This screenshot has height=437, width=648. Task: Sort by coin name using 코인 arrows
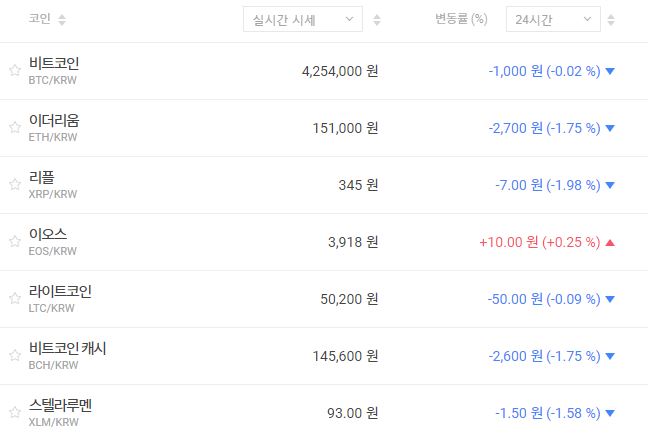62,20
